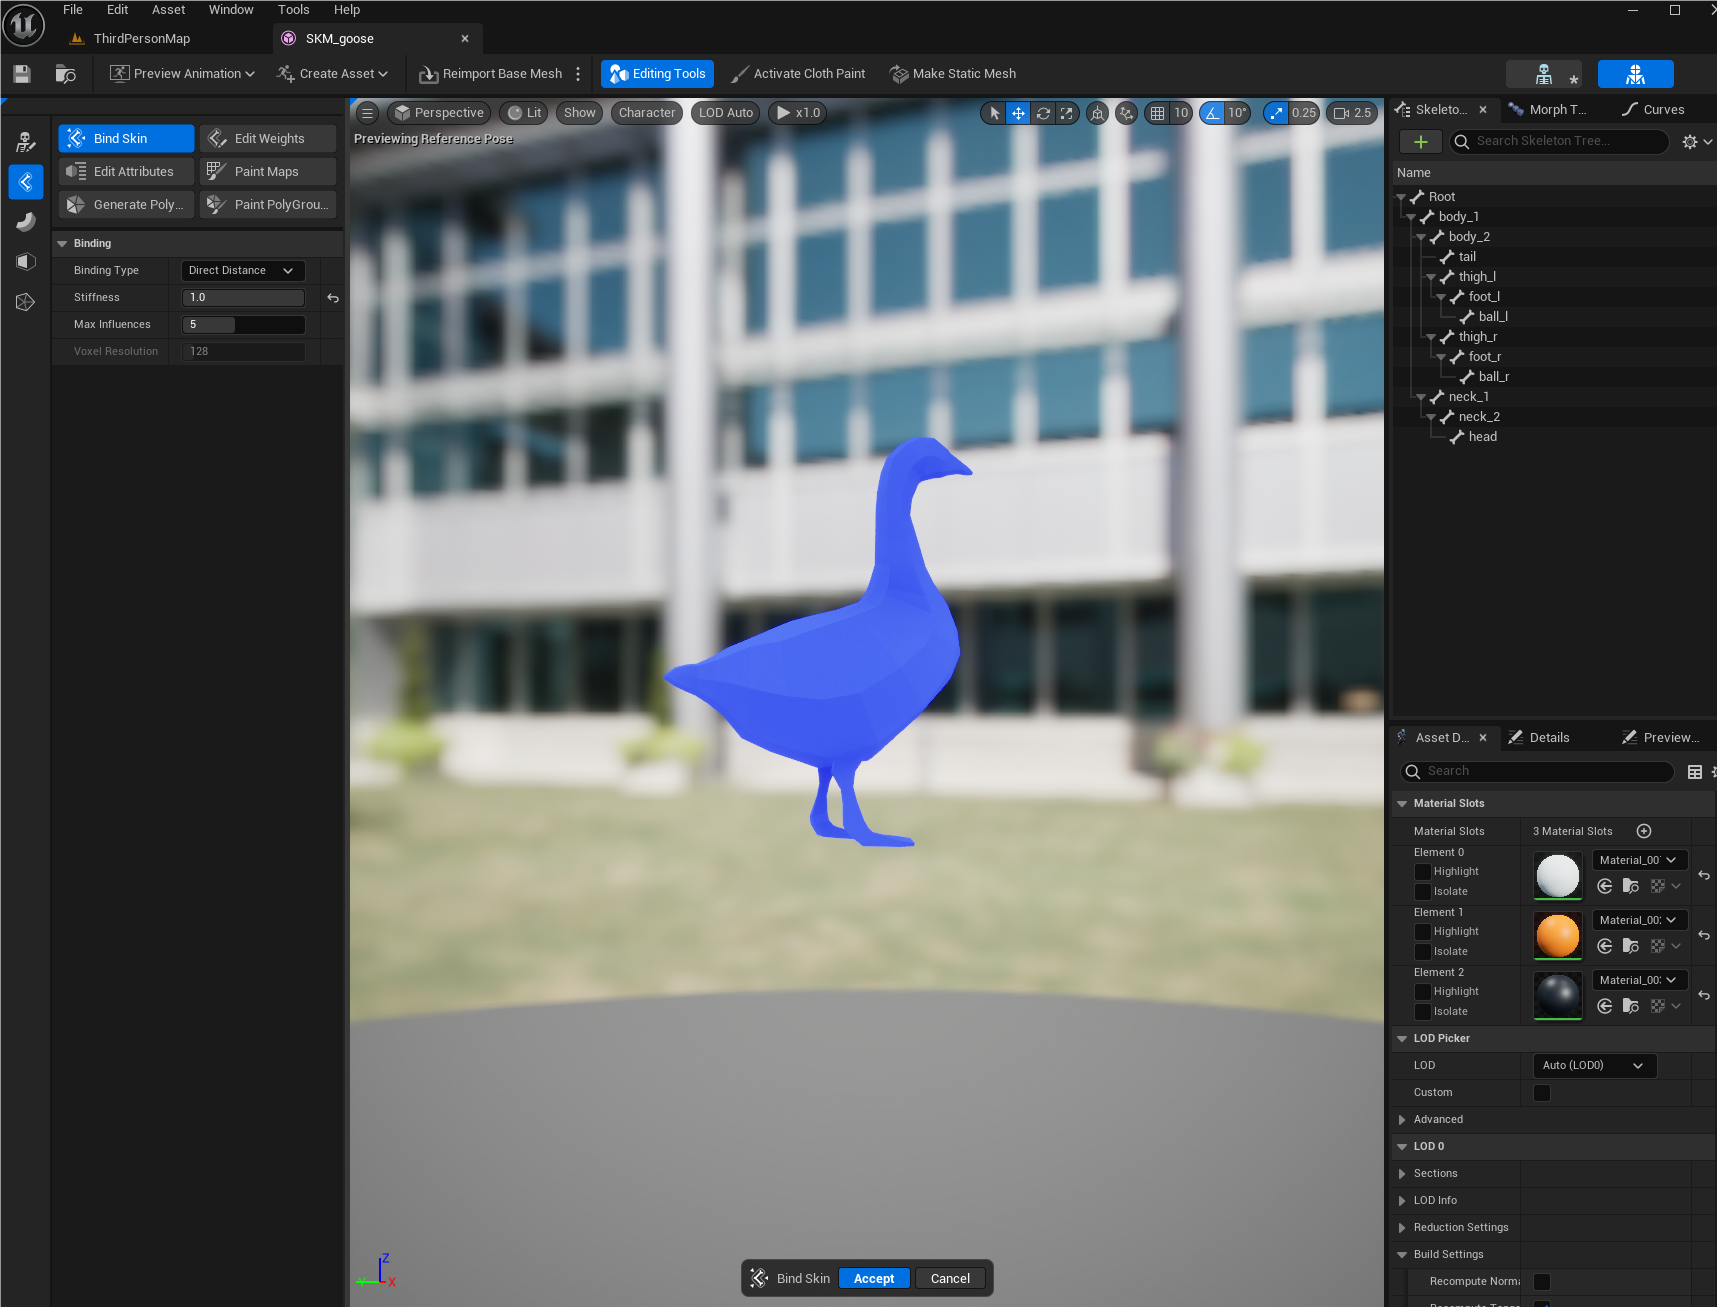Screen dimensions: 1717x1307
Task: Collapse the Material Slots section
Action: pyautogui.click(x=1402, y=804)
